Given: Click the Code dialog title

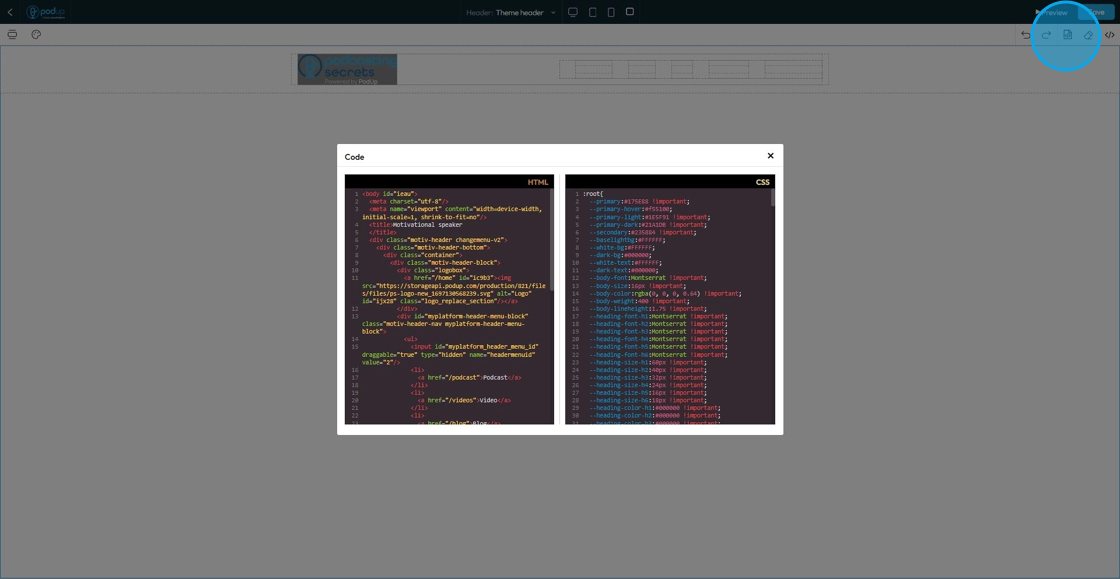Looking at the screenshot, I should (354, 156).
